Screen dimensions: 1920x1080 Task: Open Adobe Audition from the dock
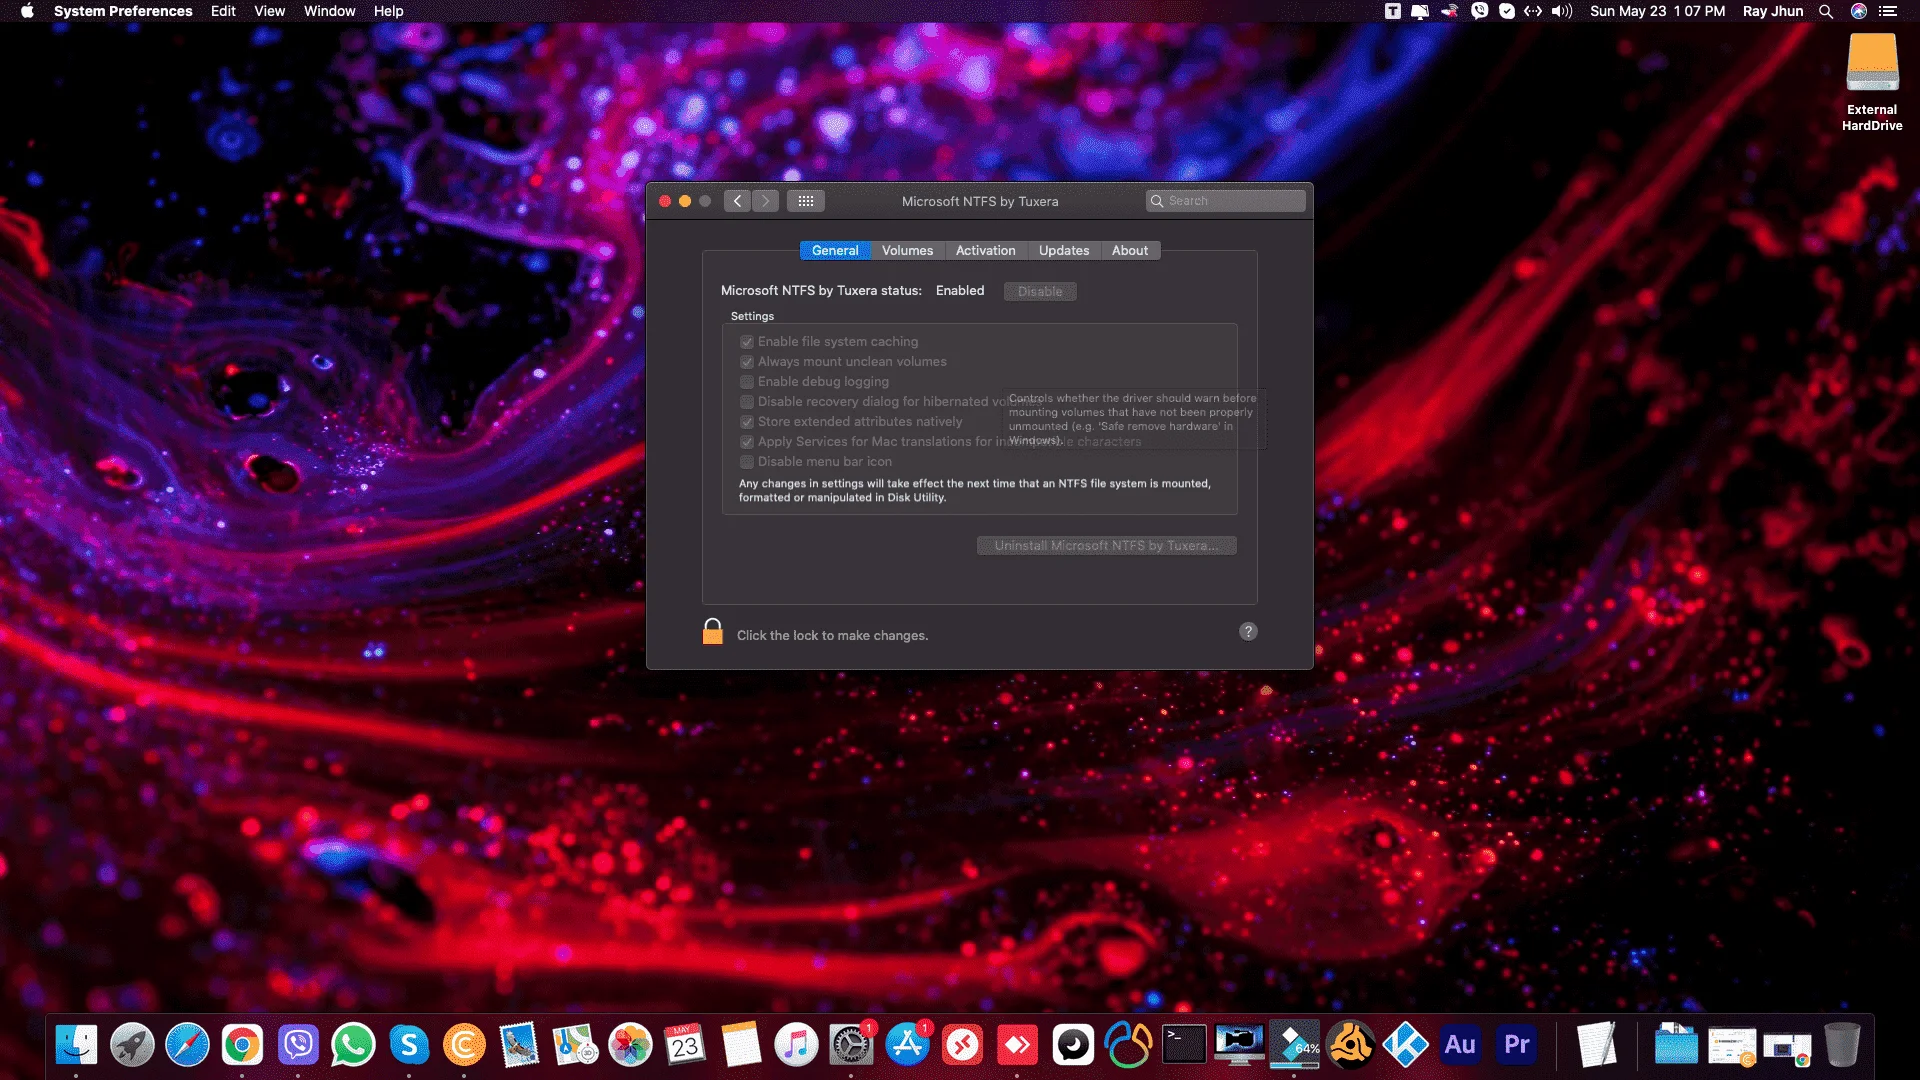click(1460, 1045)
